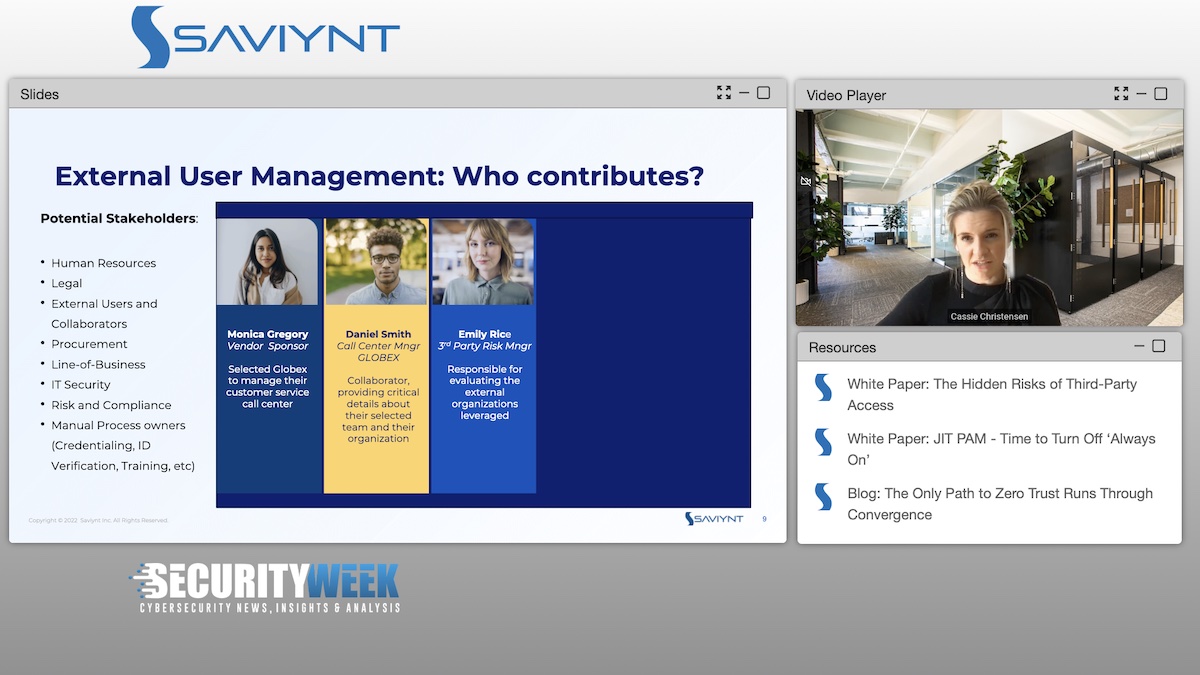
Task: Click the fullscreen icon in Slides panel
Action: tap(724, 93)
